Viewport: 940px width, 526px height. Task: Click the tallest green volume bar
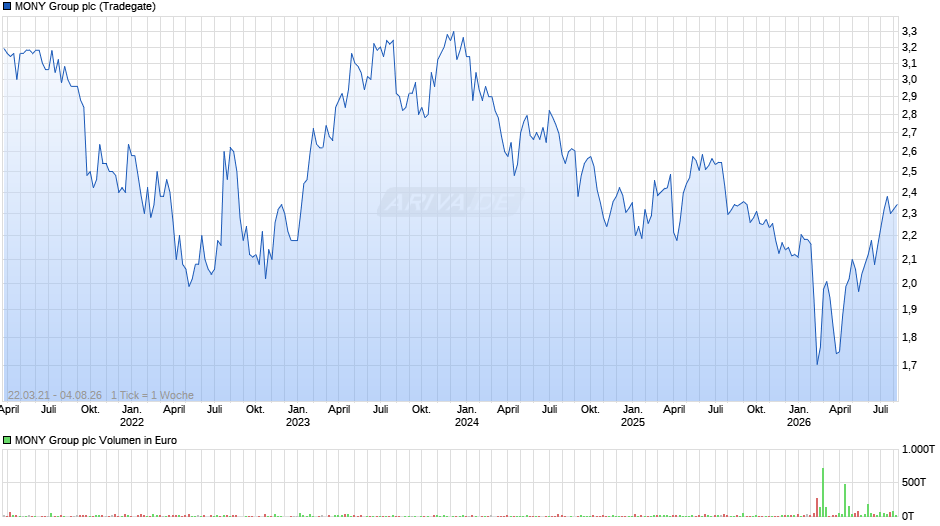[823, 492]
